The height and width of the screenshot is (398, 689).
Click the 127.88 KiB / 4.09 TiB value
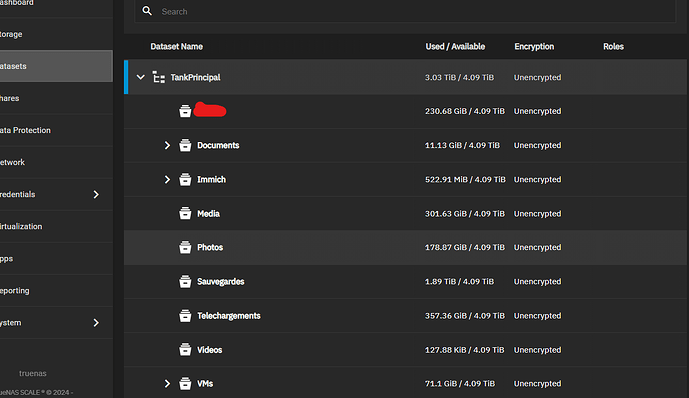465,350
